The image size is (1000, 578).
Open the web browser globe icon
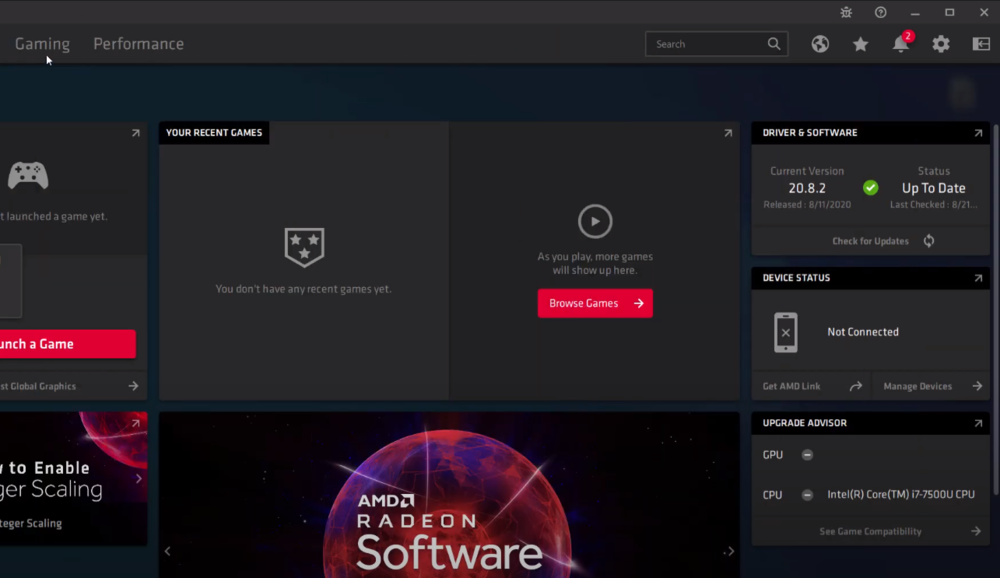pos(820,44)
